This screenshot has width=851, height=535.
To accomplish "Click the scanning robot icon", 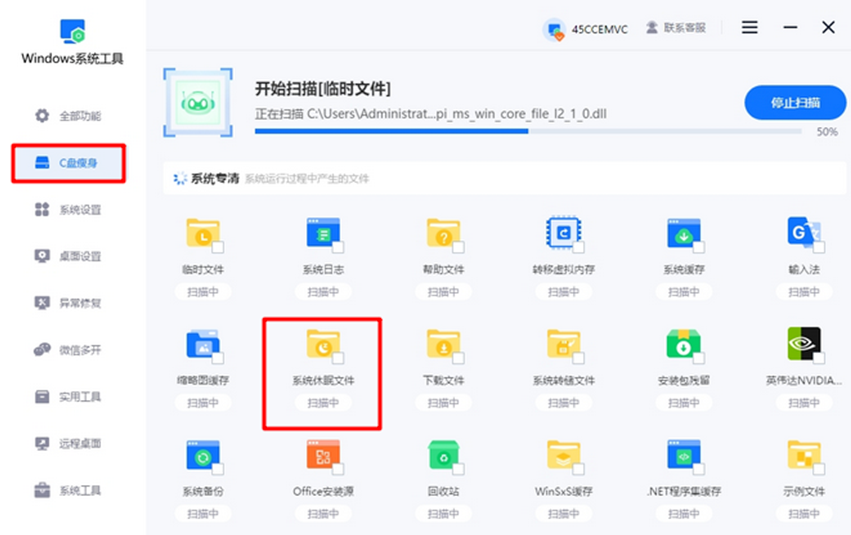I will (x=198, y=103).
